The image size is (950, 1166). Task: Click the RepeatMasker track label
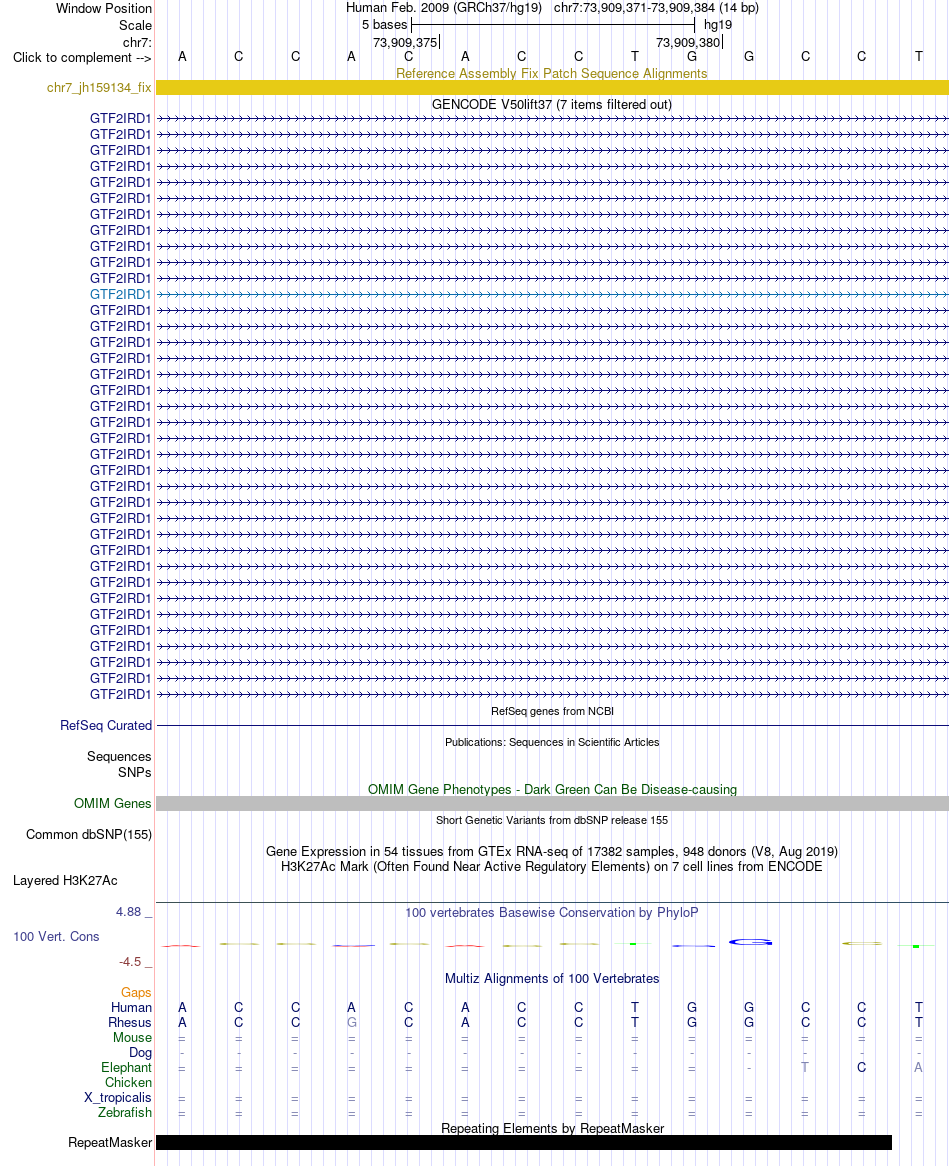click(110, 1143)
